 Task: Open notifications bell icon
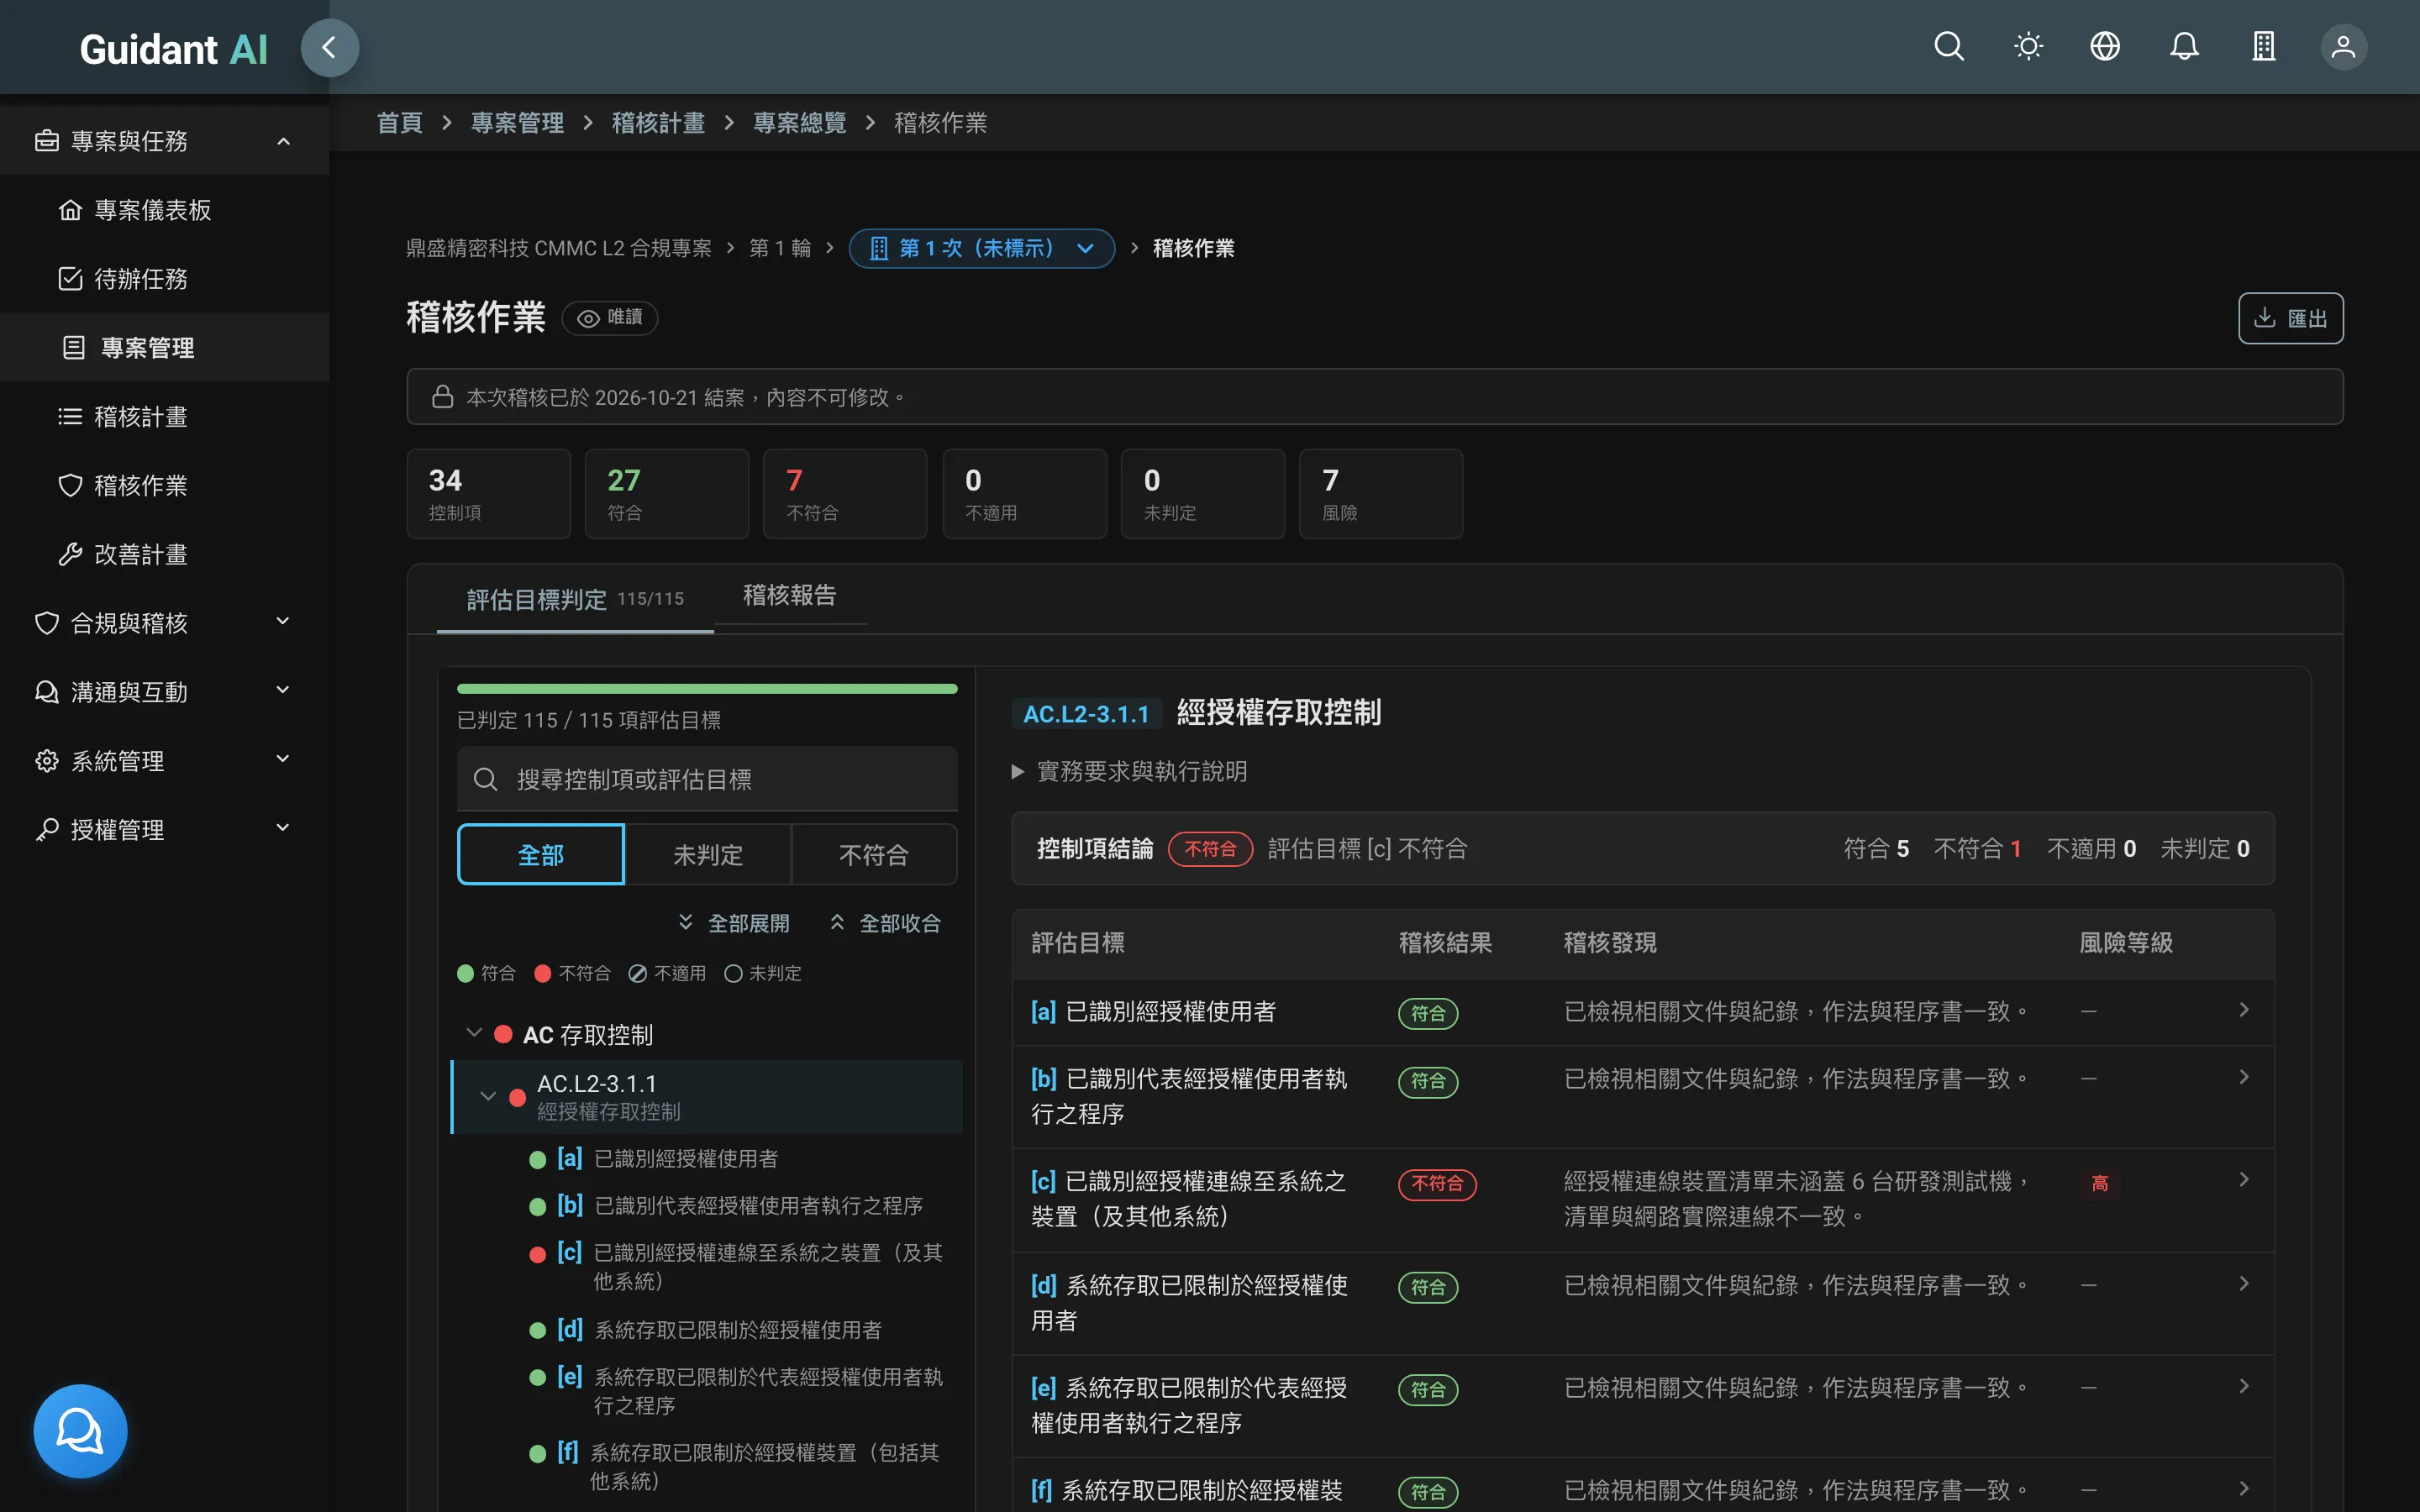pyautogui.click(x=2184, y=47)
